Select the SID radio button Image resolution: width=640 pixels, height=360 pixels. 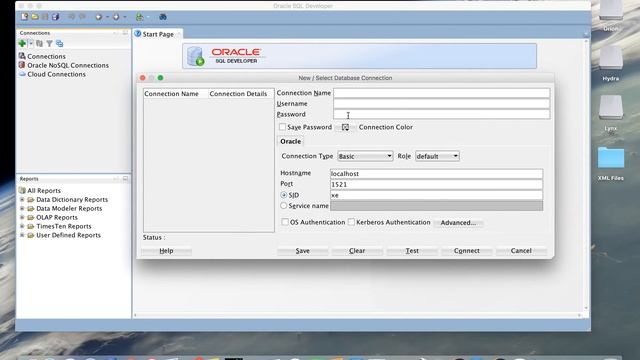284,195
